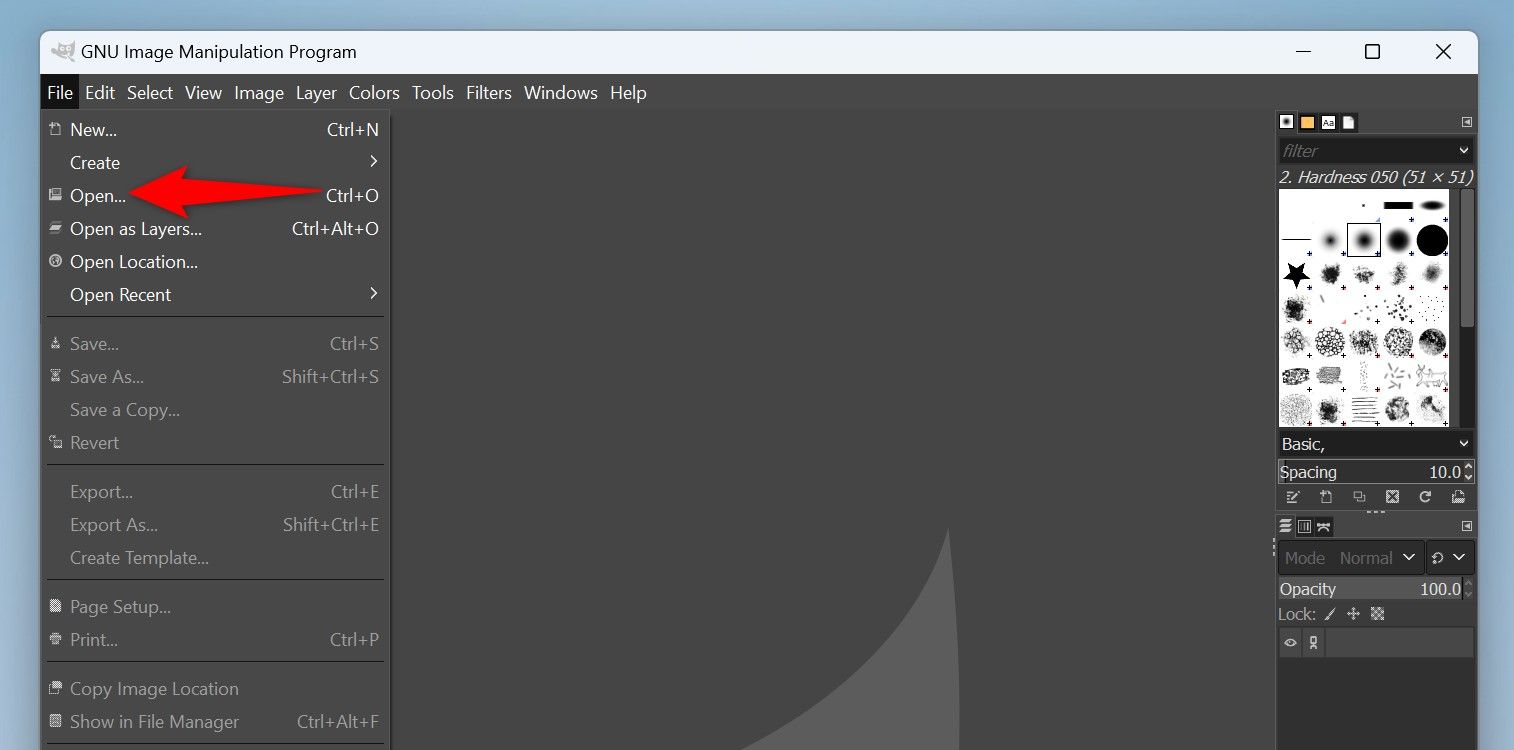The width and height of the screenshot is (1514, 750).
Task: Switch to the Fonts dock tab
Action: tap(1328, 122)
